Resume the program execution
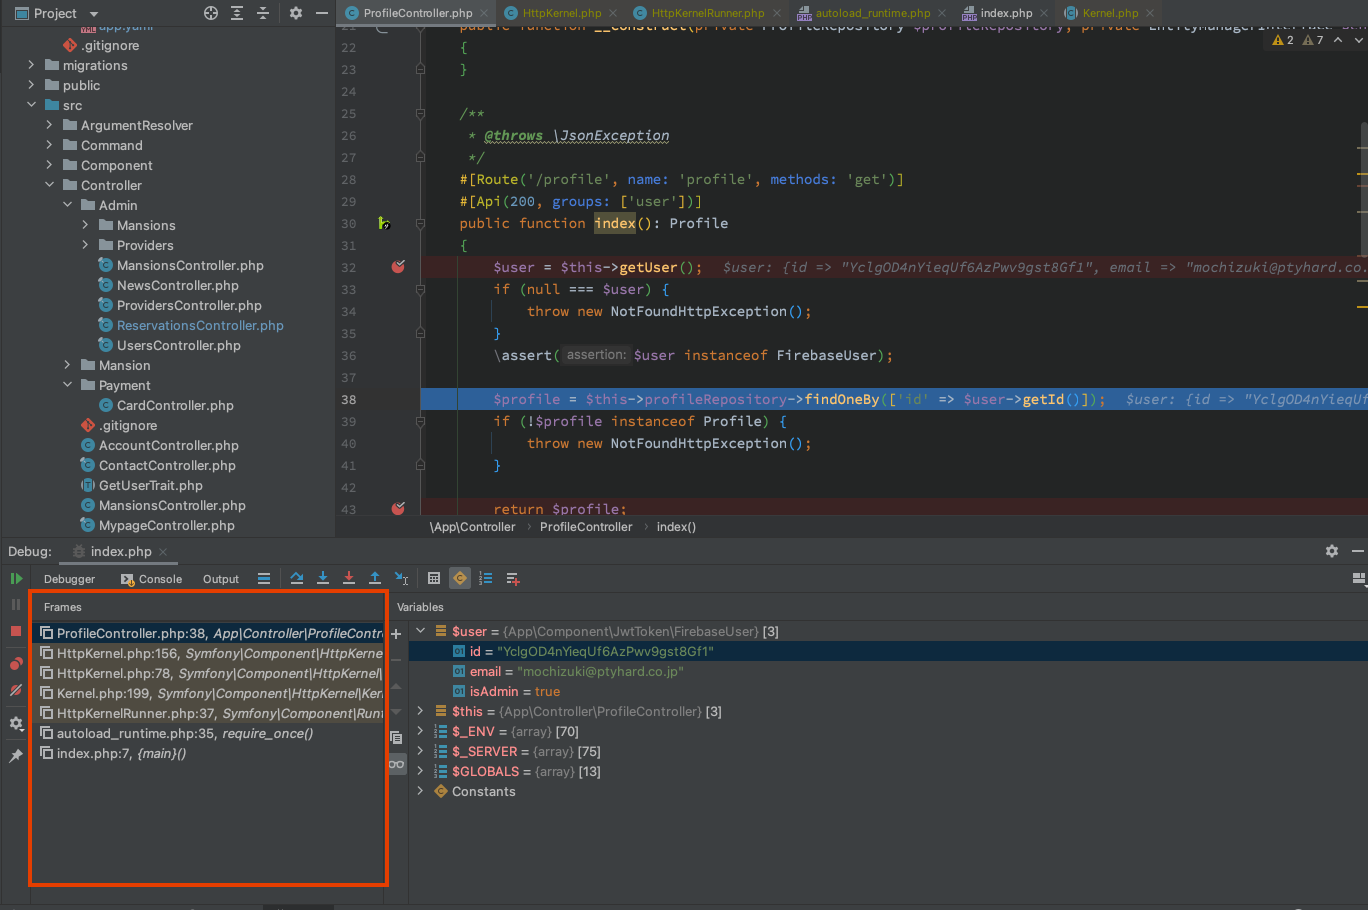1368x910 pixels. tap(16, 578)
